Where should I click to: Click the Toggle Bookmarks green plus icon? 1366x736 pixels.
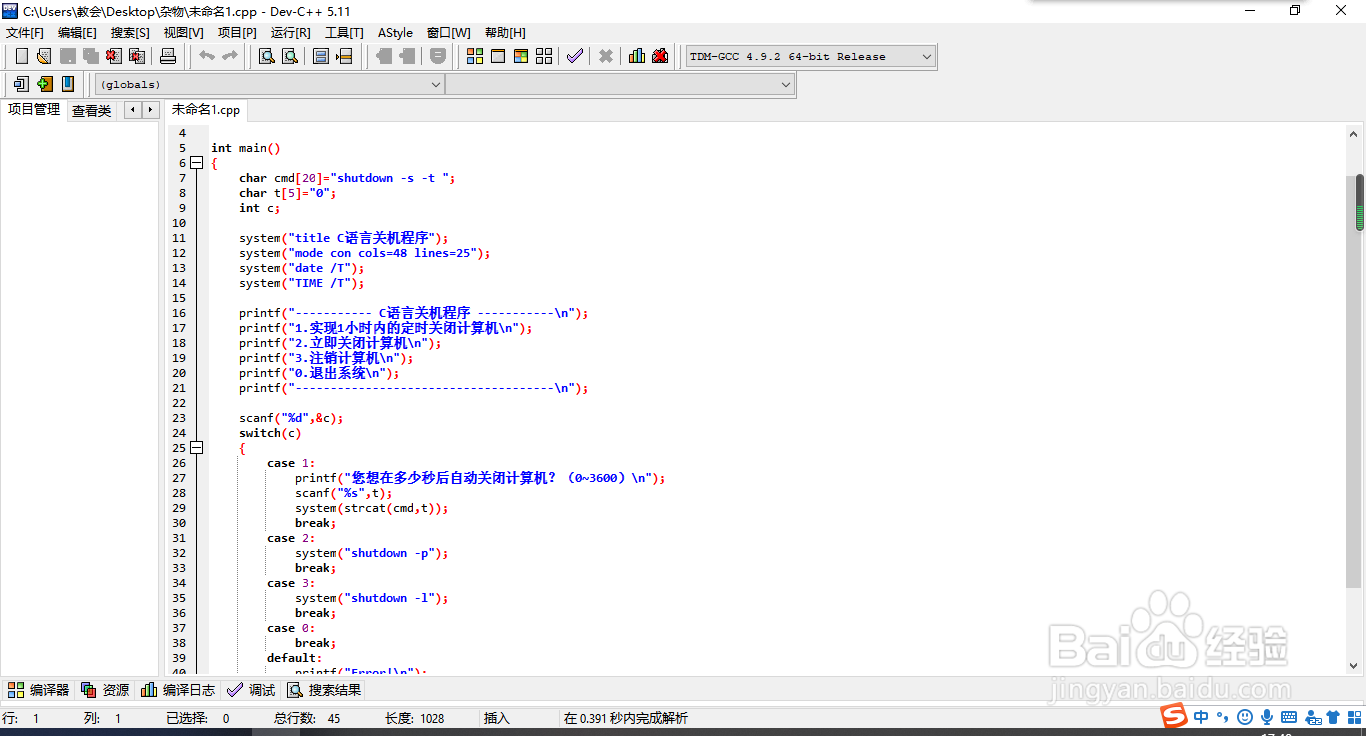[45, 84]
